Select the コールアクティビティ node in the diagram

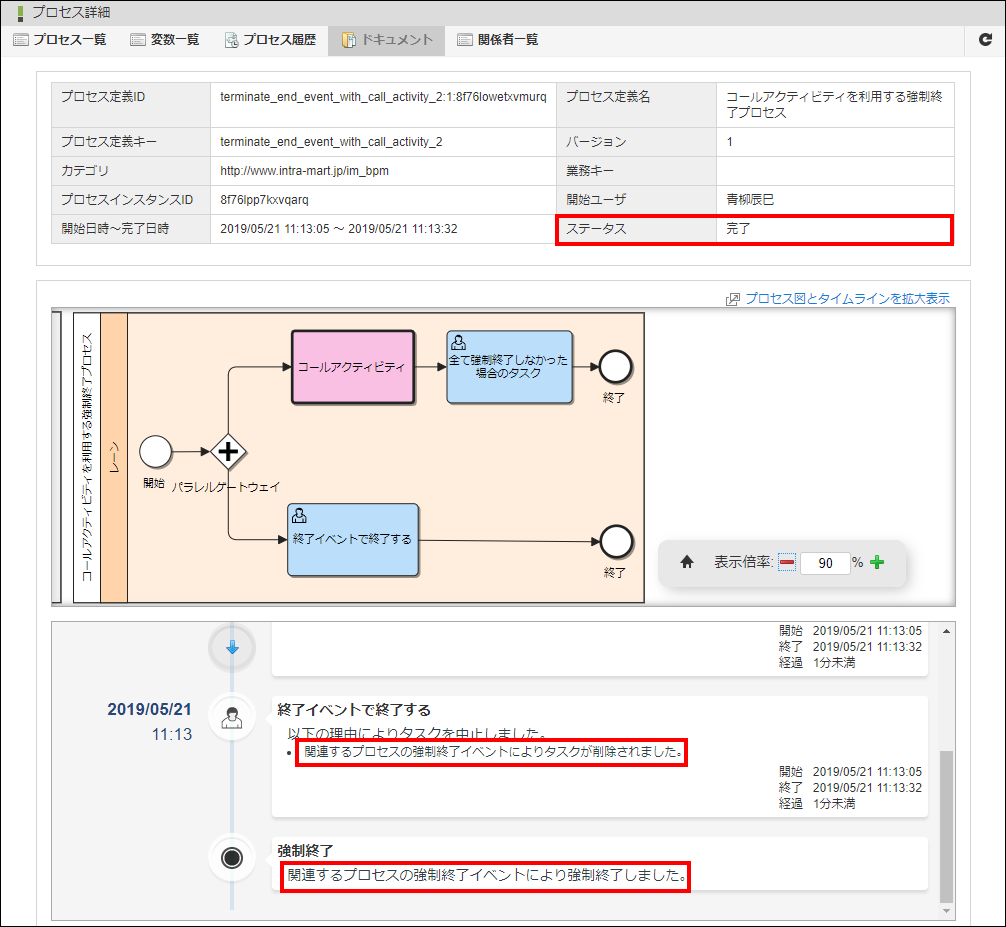pyautogui.click(x=353, y=368)
